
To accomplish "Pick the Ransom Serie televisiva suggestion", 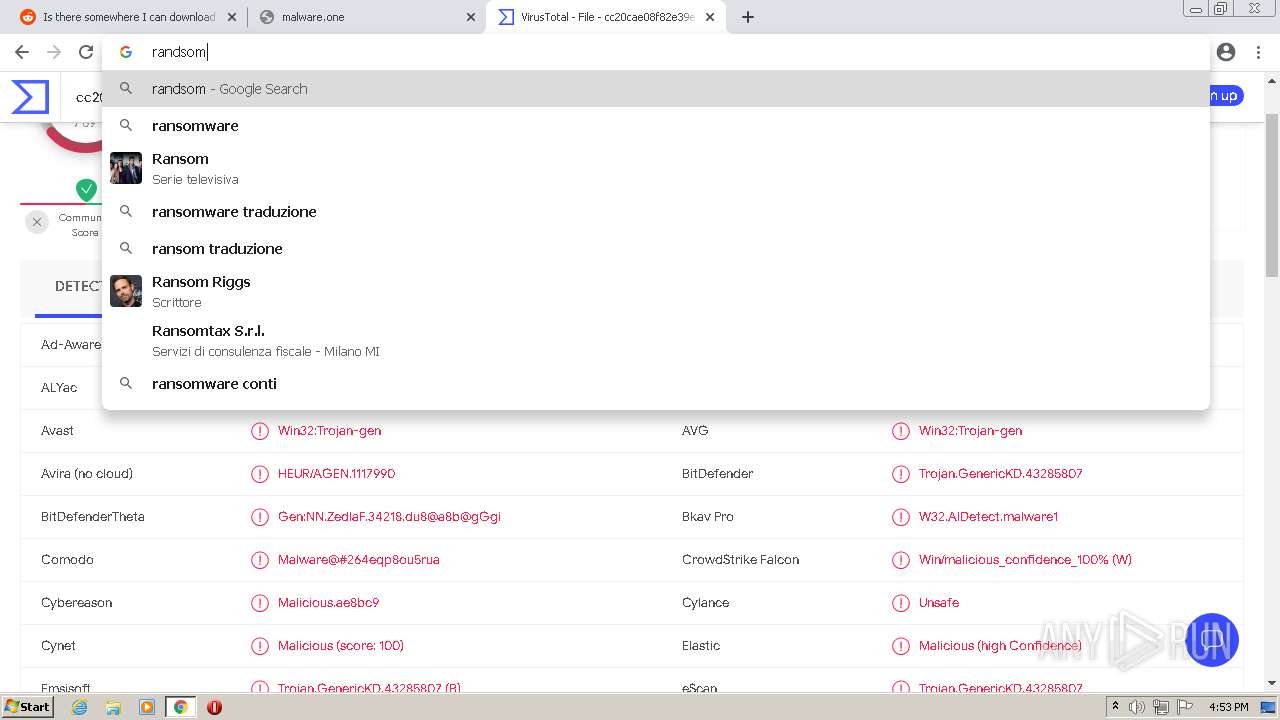I will pyautogui.click(x=656, y=168).
